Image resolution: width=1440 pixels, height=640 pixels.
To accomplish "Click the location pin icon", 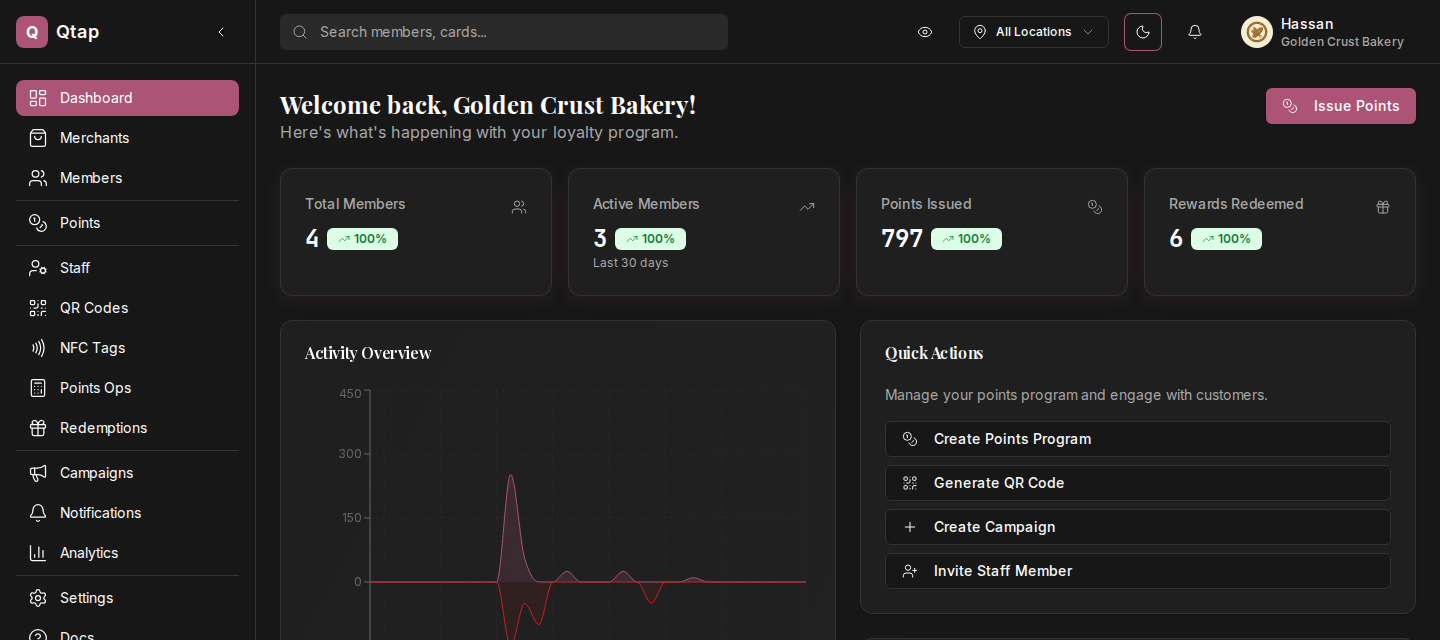I will click(980, 32).
